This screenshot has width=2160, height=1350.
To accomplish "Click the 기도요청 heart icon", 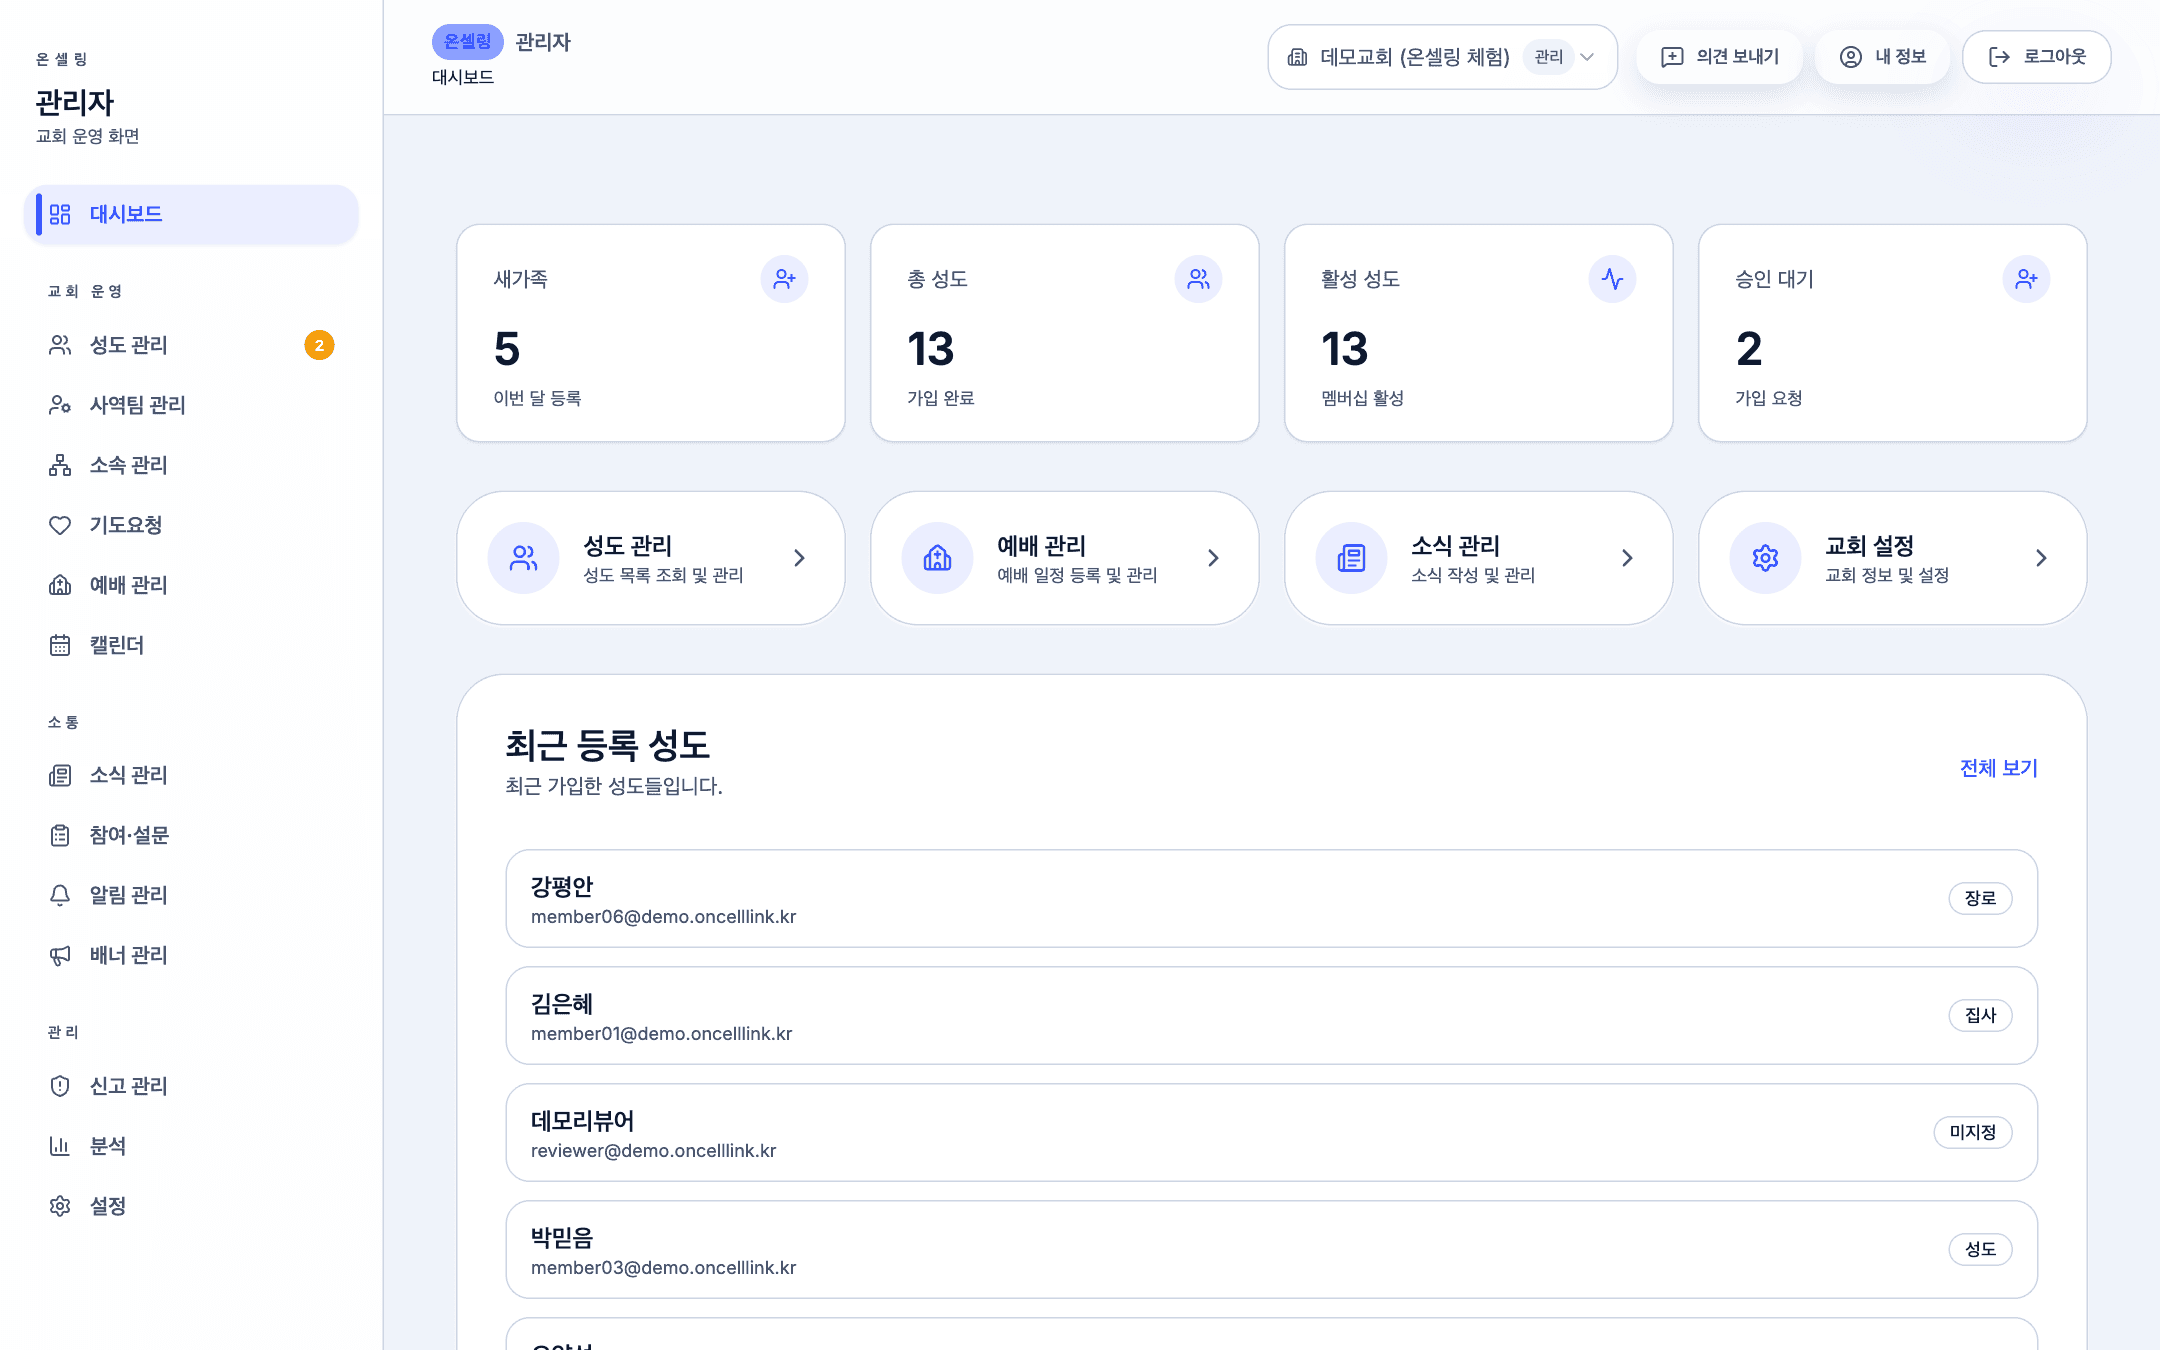I will [60, 525].
